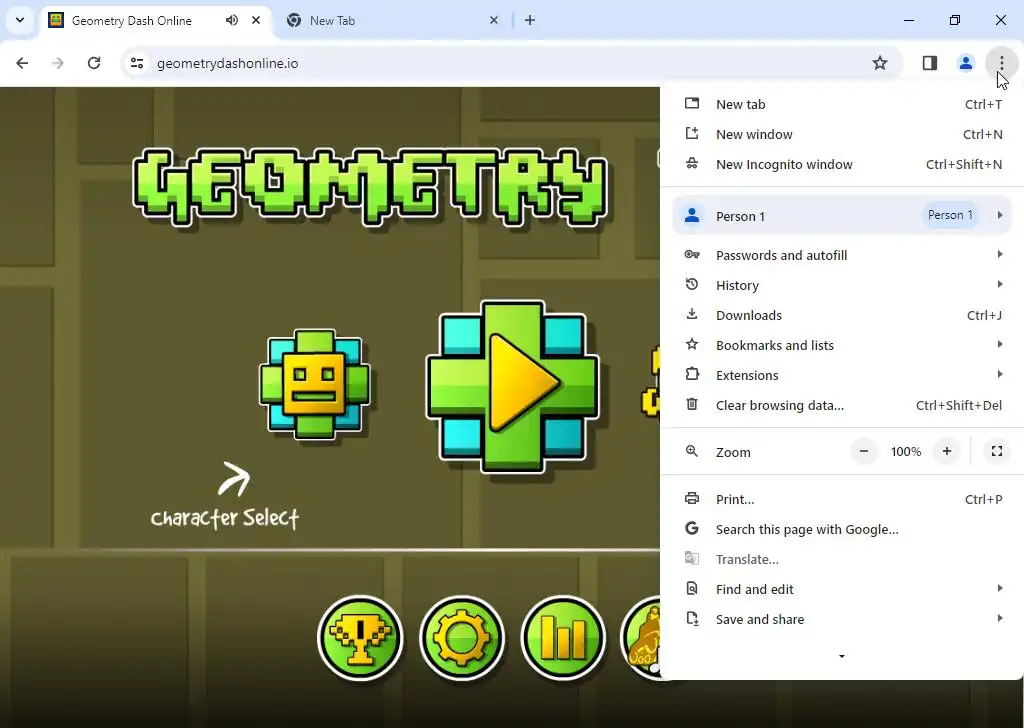
Task: Click the forward navigation arrow
Action: 58,63
